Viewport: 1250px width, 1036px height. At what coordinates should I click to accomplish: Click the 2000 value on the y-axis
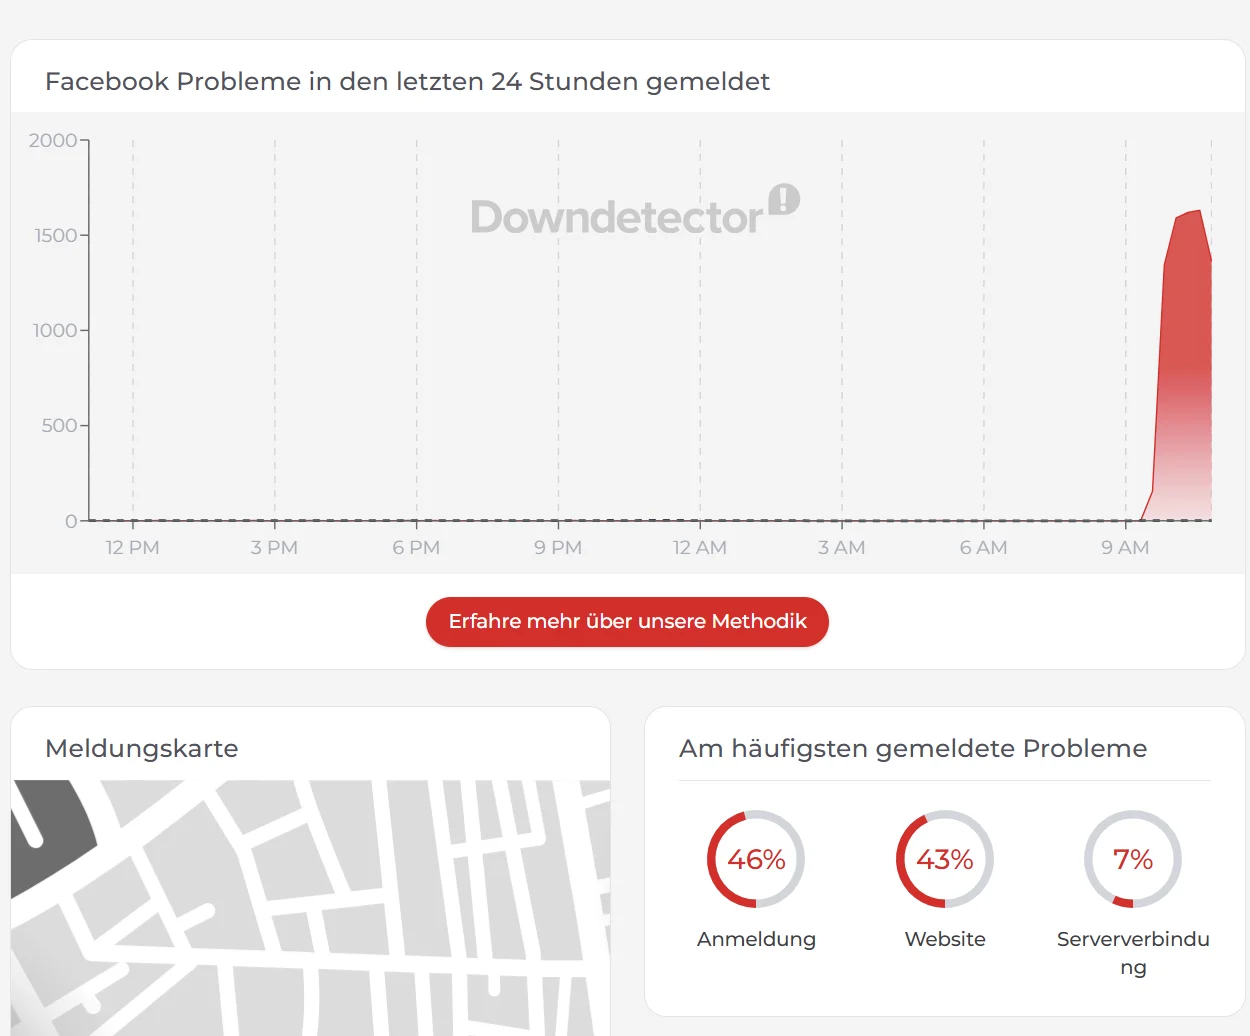(x=53, y=140)
